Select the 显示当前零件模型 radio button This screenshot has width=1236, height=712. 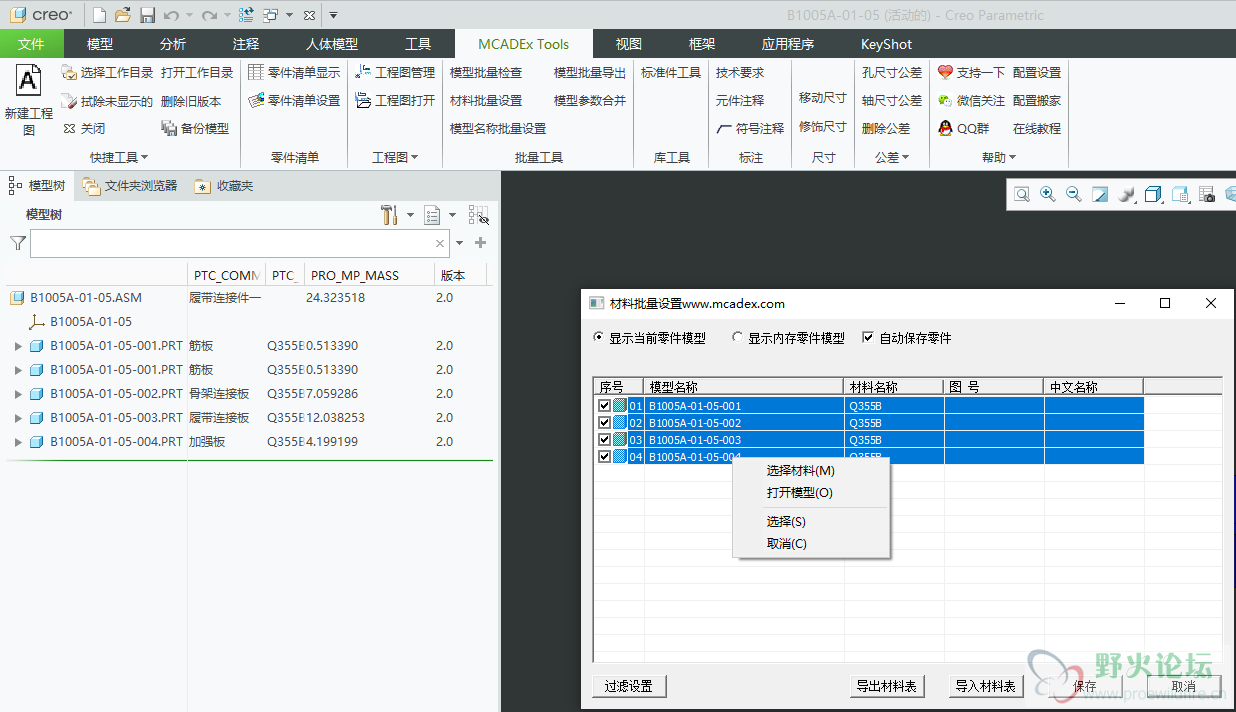pos(599,338)
